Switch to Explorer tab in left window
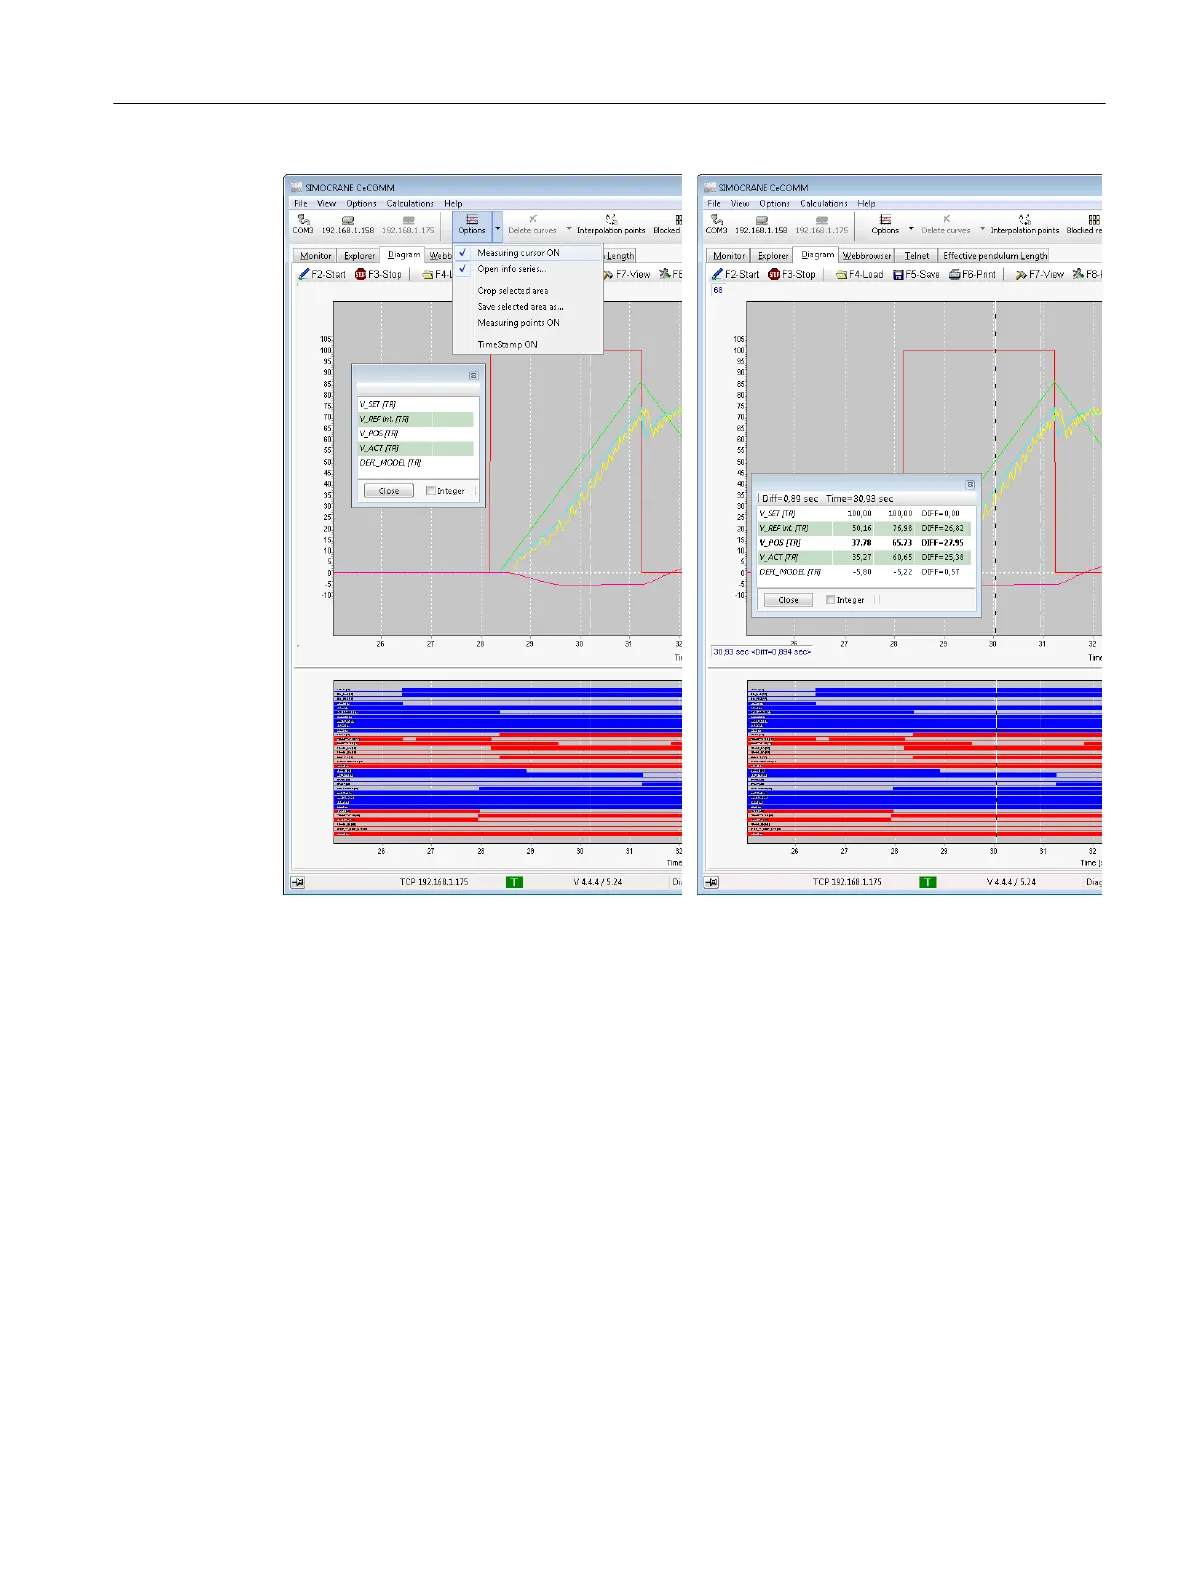The image size is (1191, 1587). (359, 256)
